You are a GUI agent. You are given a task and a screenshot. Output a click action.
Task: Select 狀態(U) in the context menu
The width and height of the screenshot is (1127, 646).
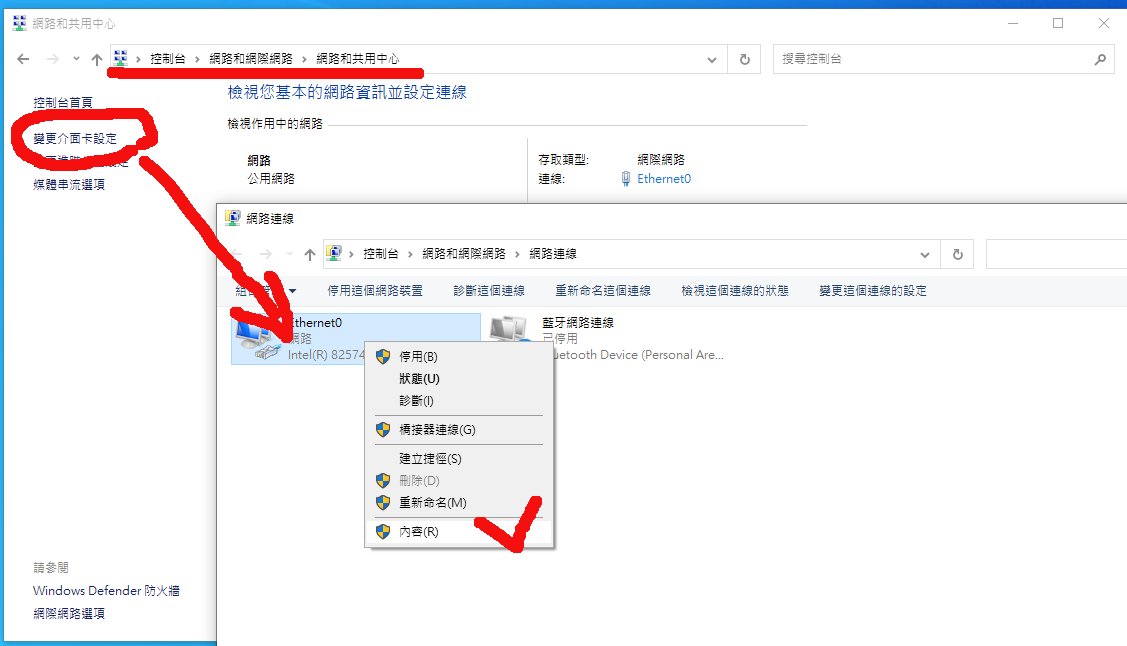[x=419, y=379]
